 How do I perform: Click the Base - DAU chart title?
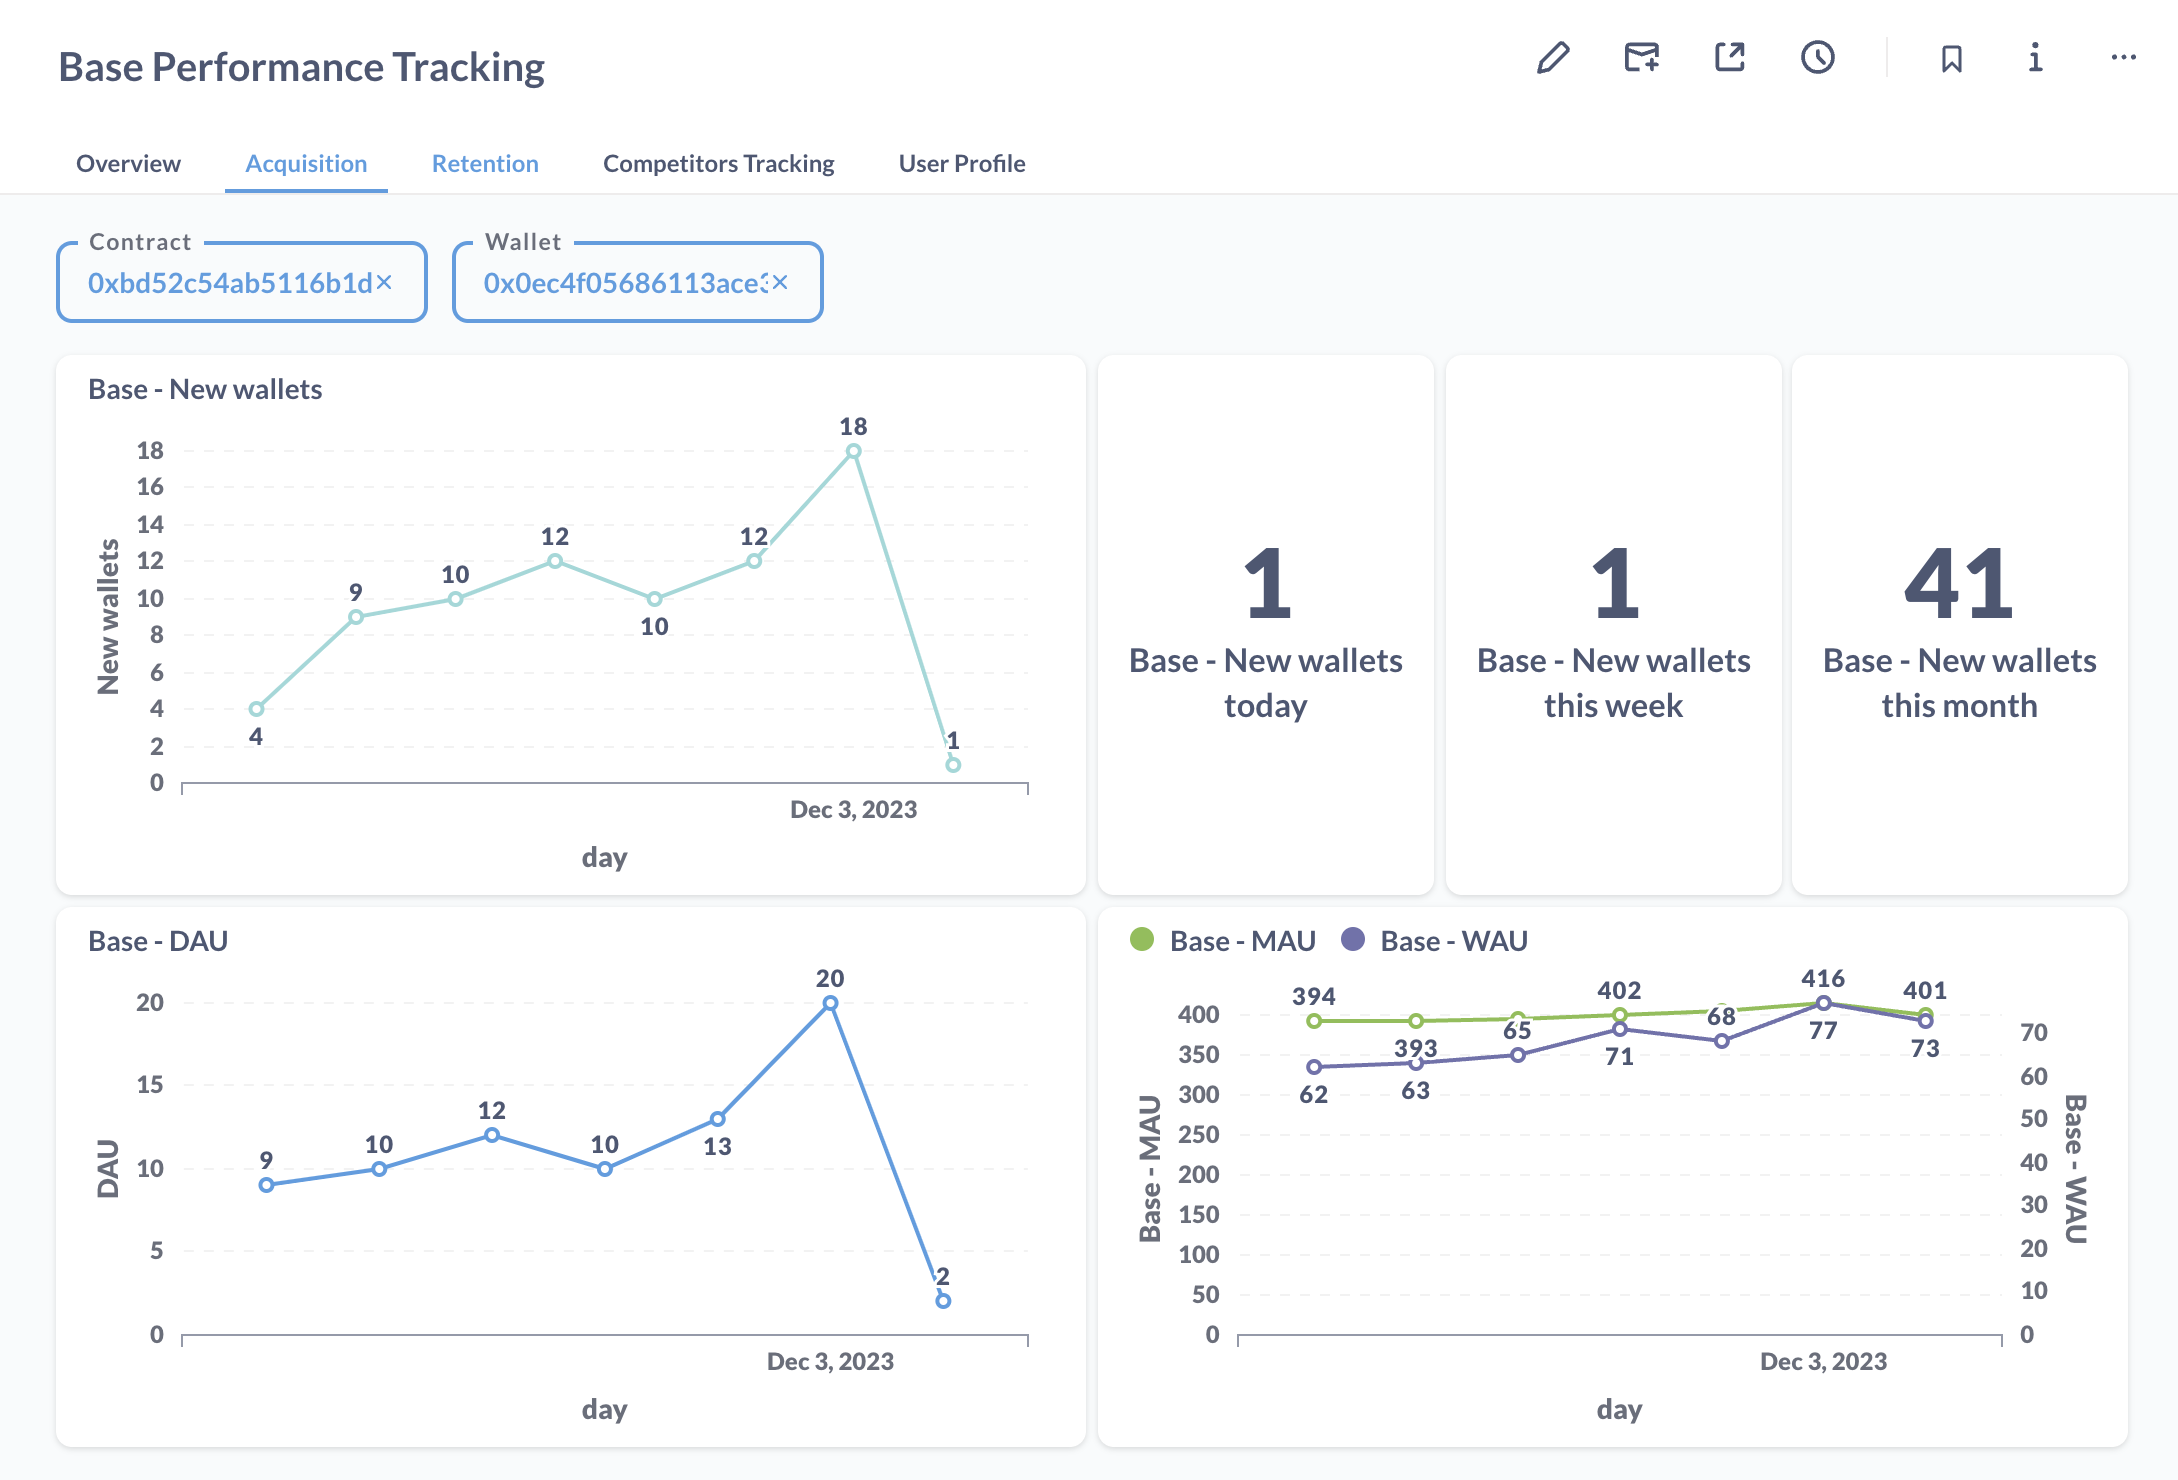click(158, 941)
